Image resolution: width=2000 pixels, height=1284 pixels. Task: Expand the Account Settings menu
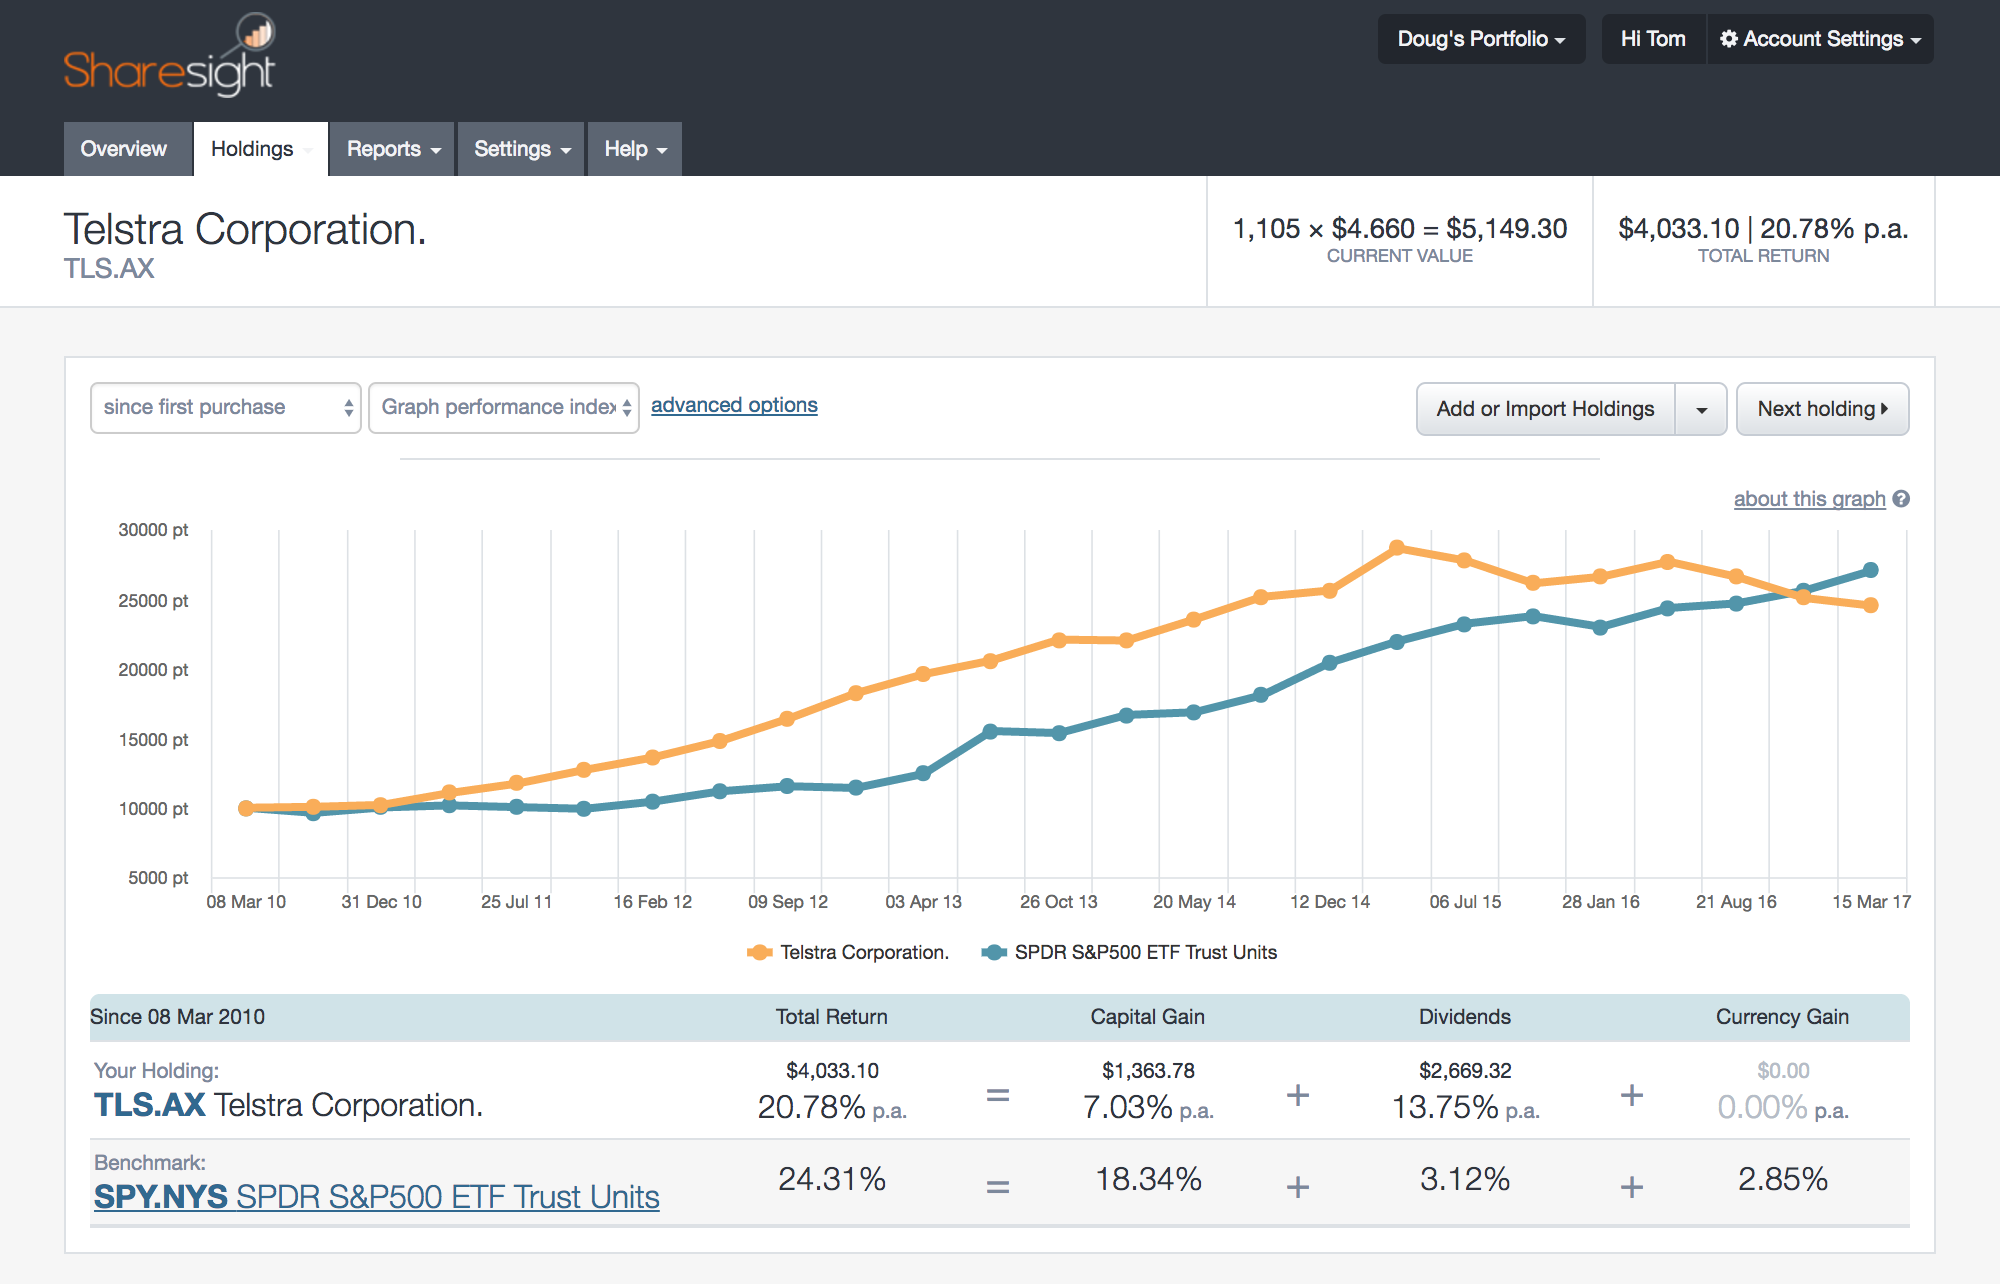(1820, 38)
